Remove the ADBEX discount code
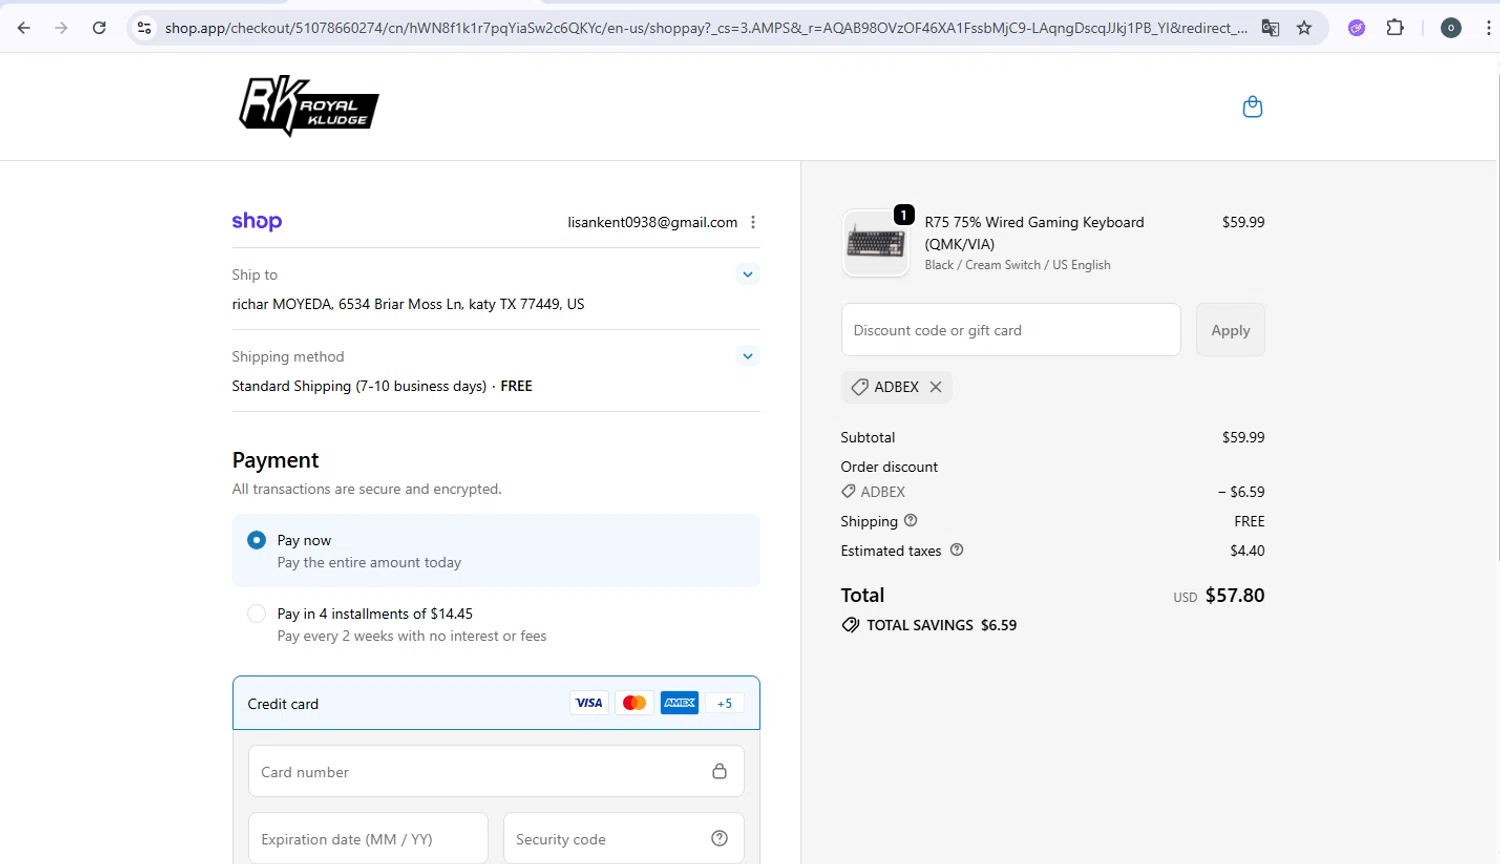The width and height of the screenshot is (1500, 864). [x=935, y=387]
